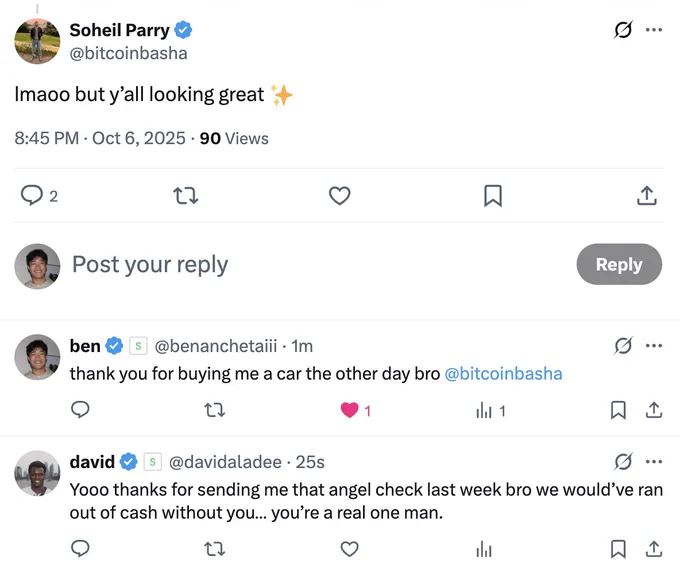Viewport: 680px width, 572px height.
Task: Share Soheil Parry's main post
Action: 646,196
